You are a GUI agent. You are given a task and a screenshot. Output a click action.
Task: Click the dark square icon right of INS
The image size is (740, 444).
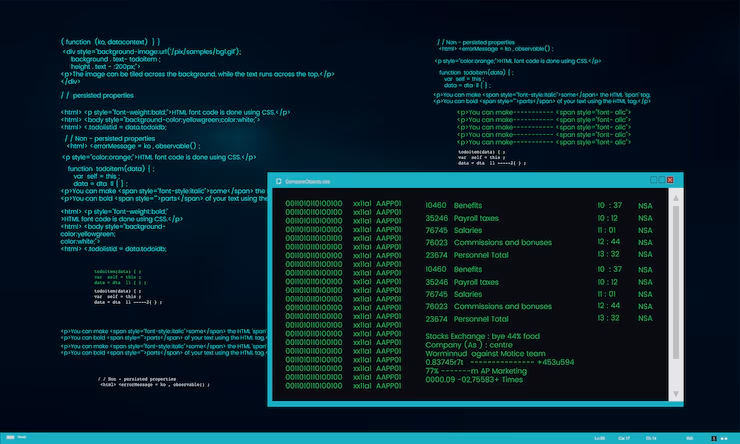[714, 439]
